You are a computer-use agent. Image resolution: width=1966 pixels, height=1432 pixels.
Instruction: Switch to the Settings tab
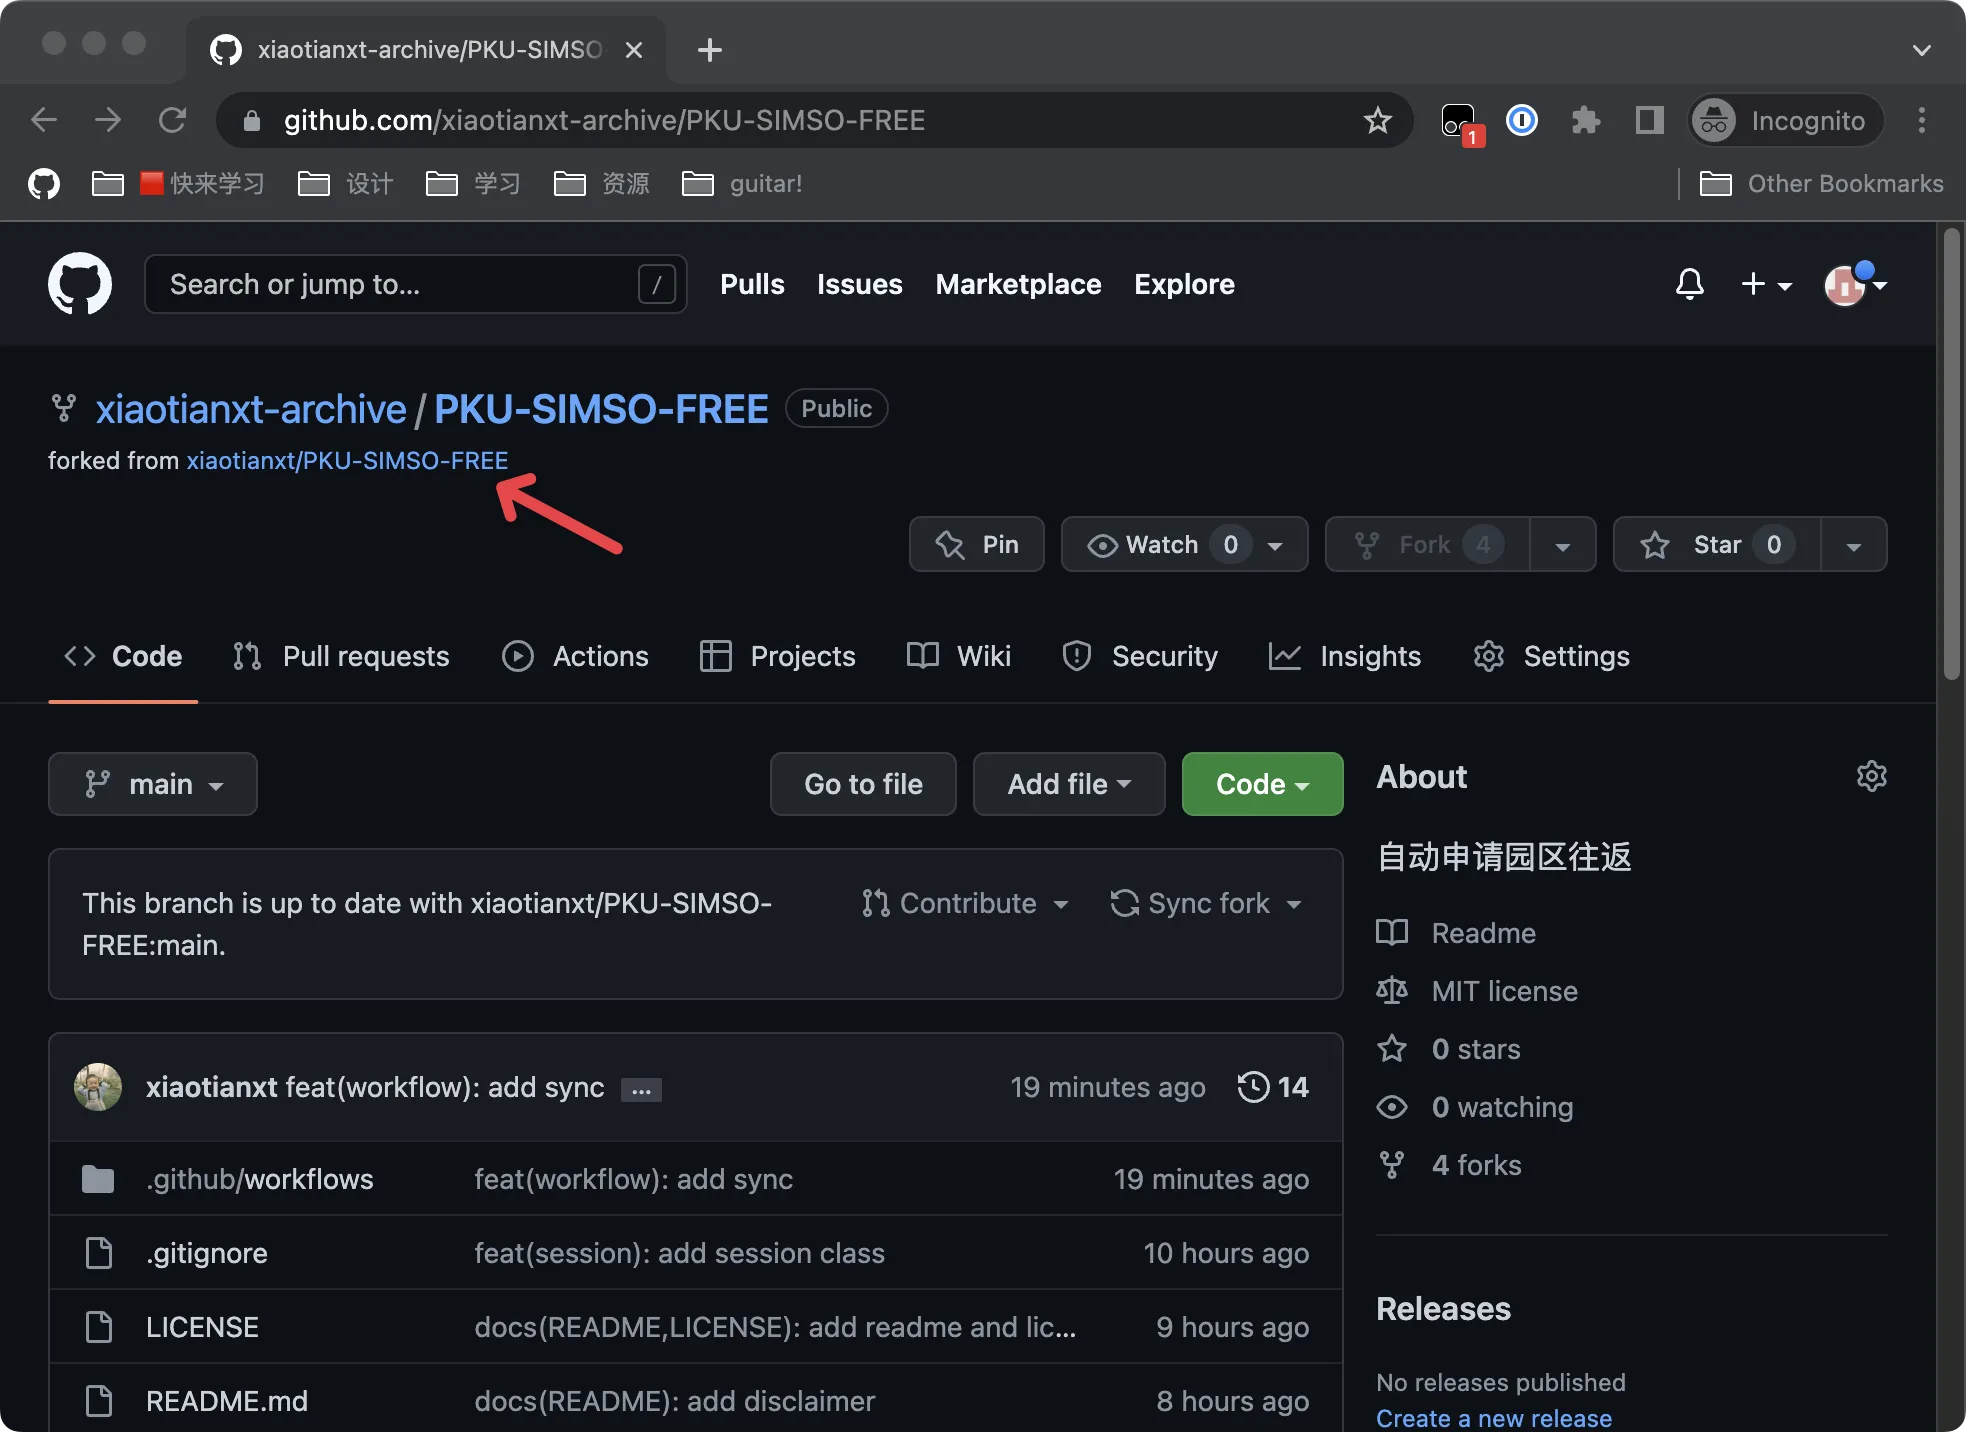1551,657
